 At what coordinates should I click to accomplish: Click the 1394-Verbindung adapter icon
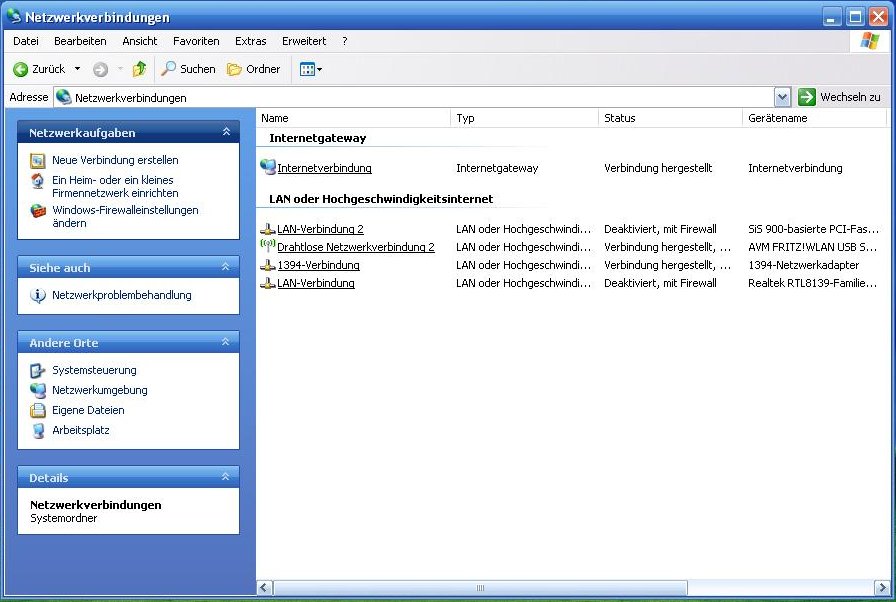tap(267, 264)
